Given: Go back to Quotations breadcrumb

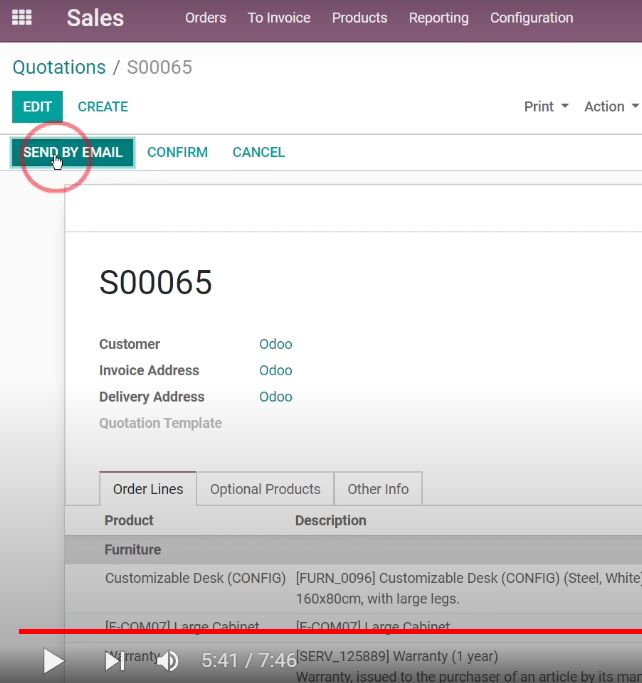Looking at the screenshot, I should pyautogui.click(x=59, y=68).
